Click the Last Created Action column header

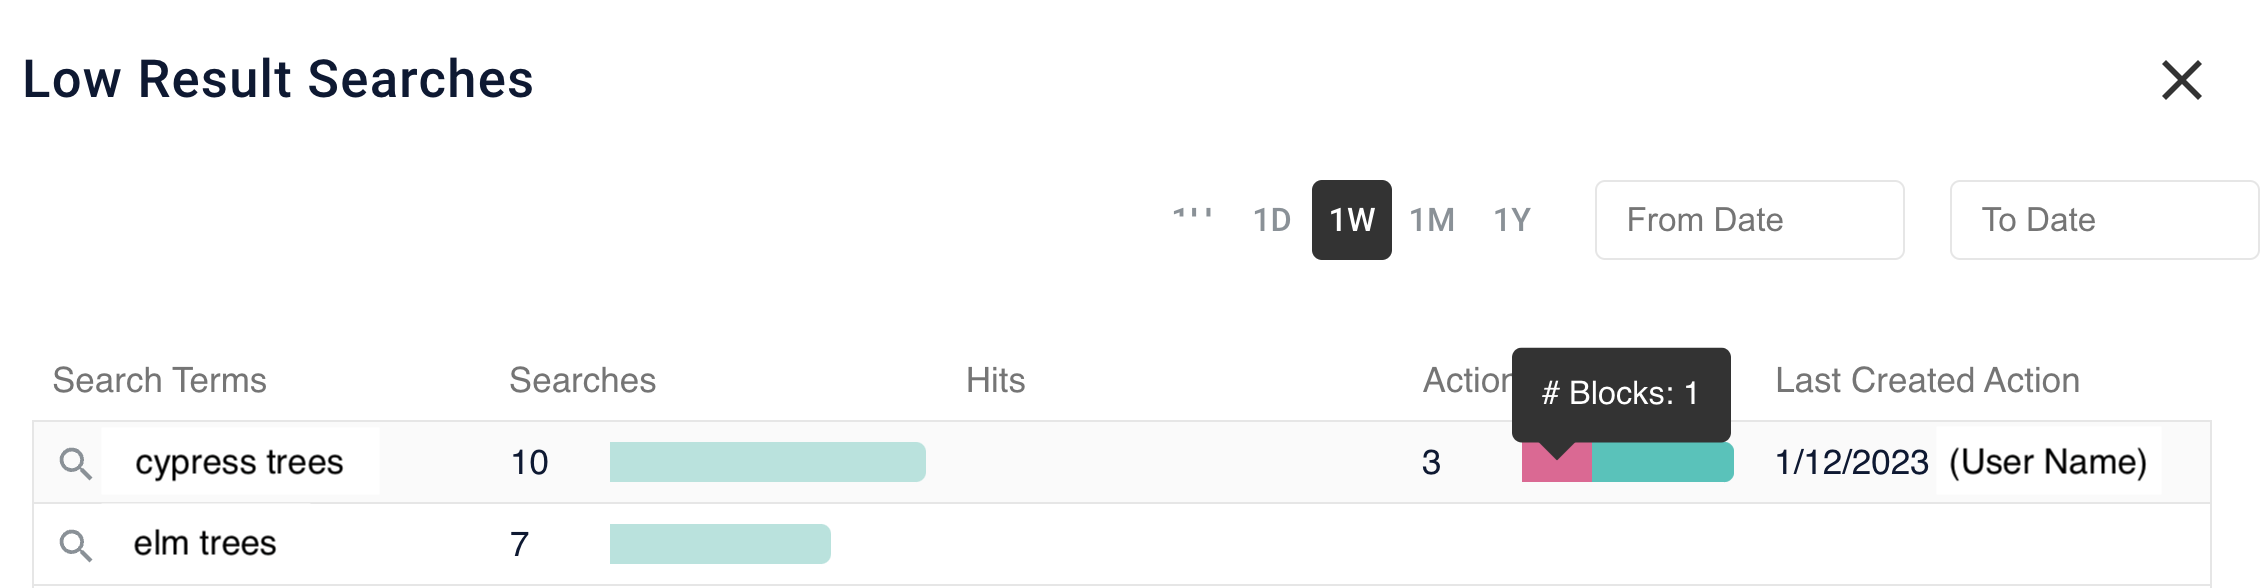[x=1927, y=381]
